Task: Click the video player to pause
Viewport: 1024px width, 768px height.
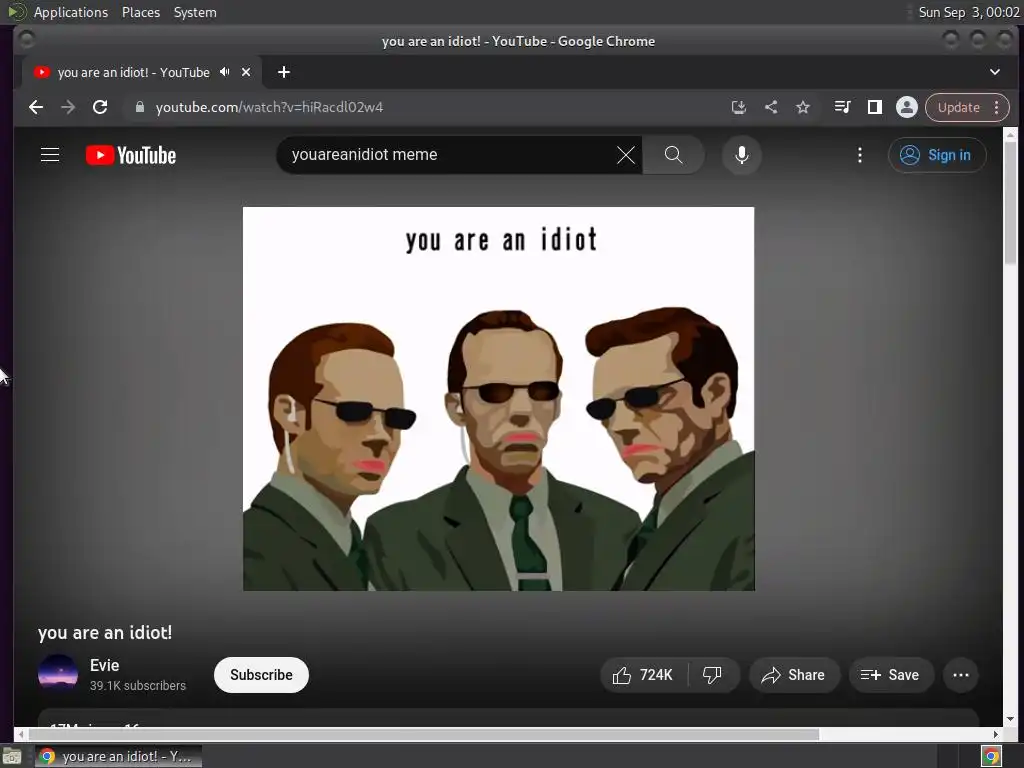Action: (499, 399)
